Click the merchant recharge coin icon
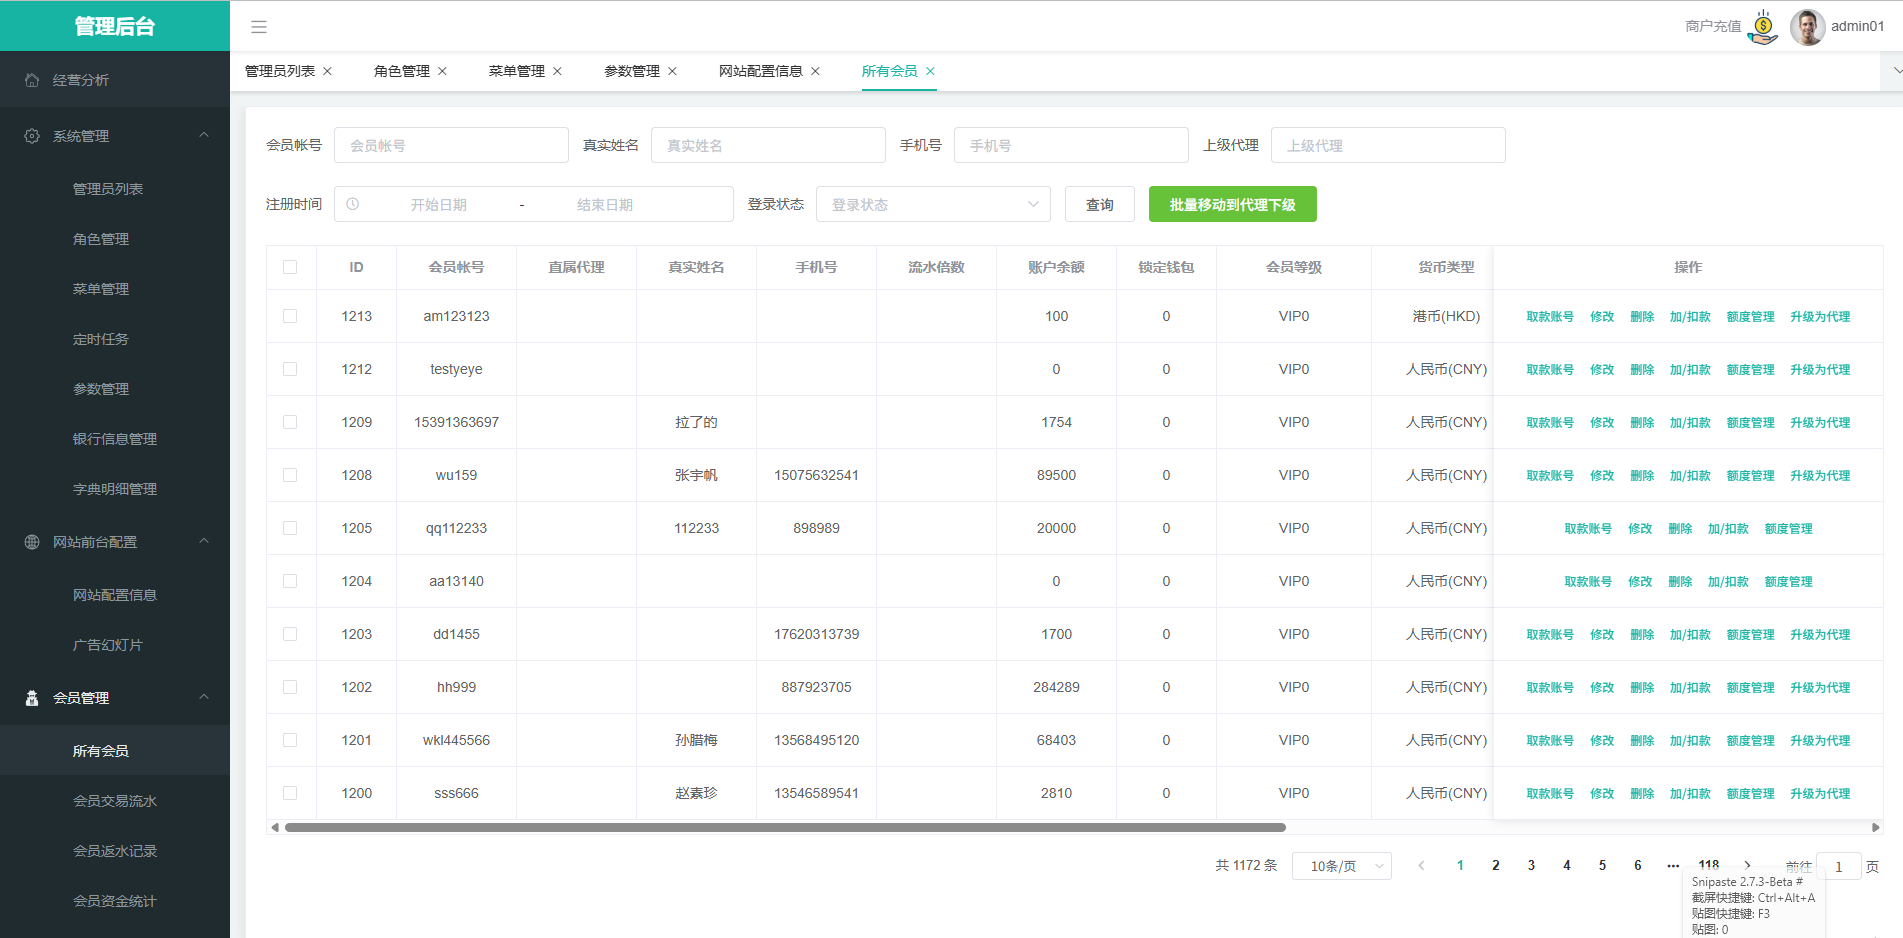Screen dimensions: 1903x938 [1763, 27]
